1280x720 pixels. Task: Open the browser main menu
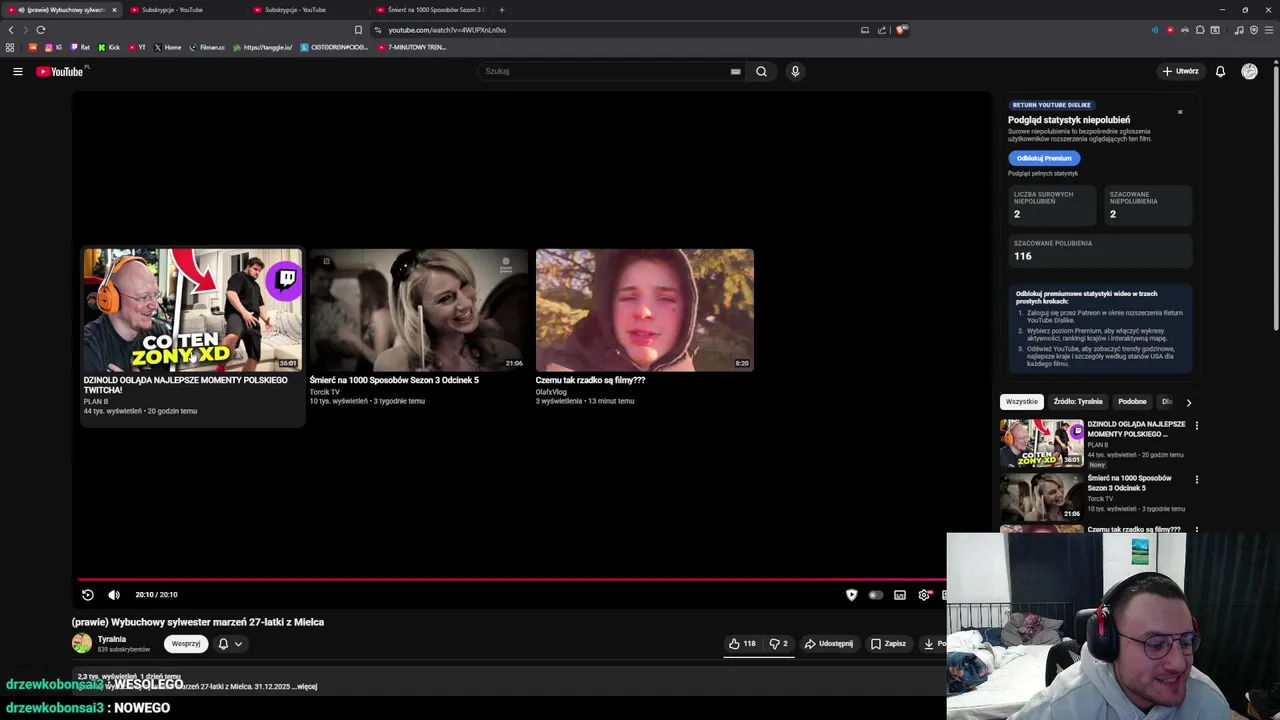point(1269,30)
